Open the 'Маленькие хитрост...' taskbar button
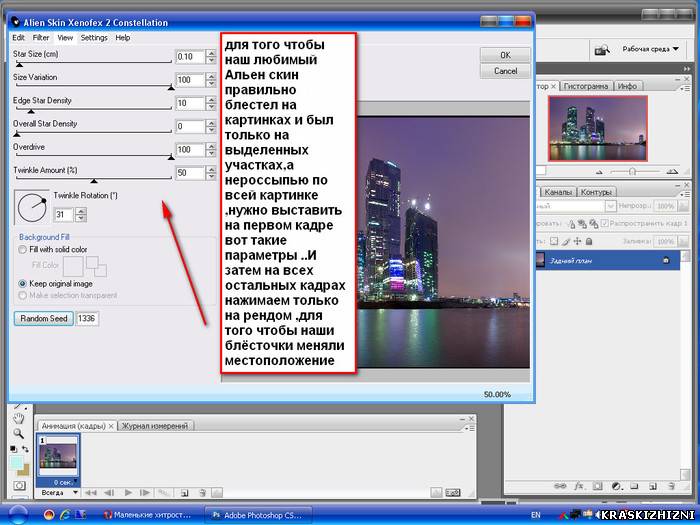 (x=148, y=515)
